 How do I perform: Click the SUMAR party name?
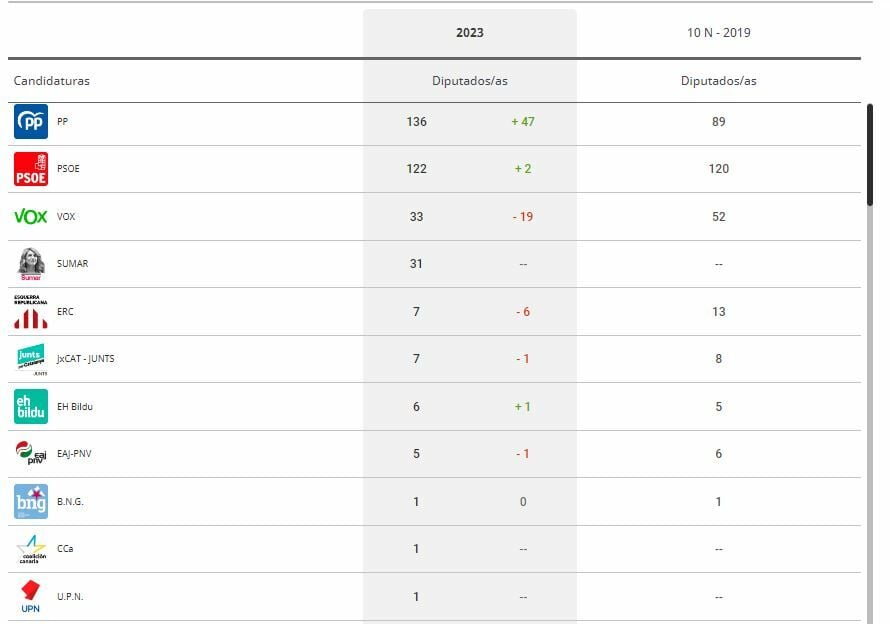click(72, 264)
